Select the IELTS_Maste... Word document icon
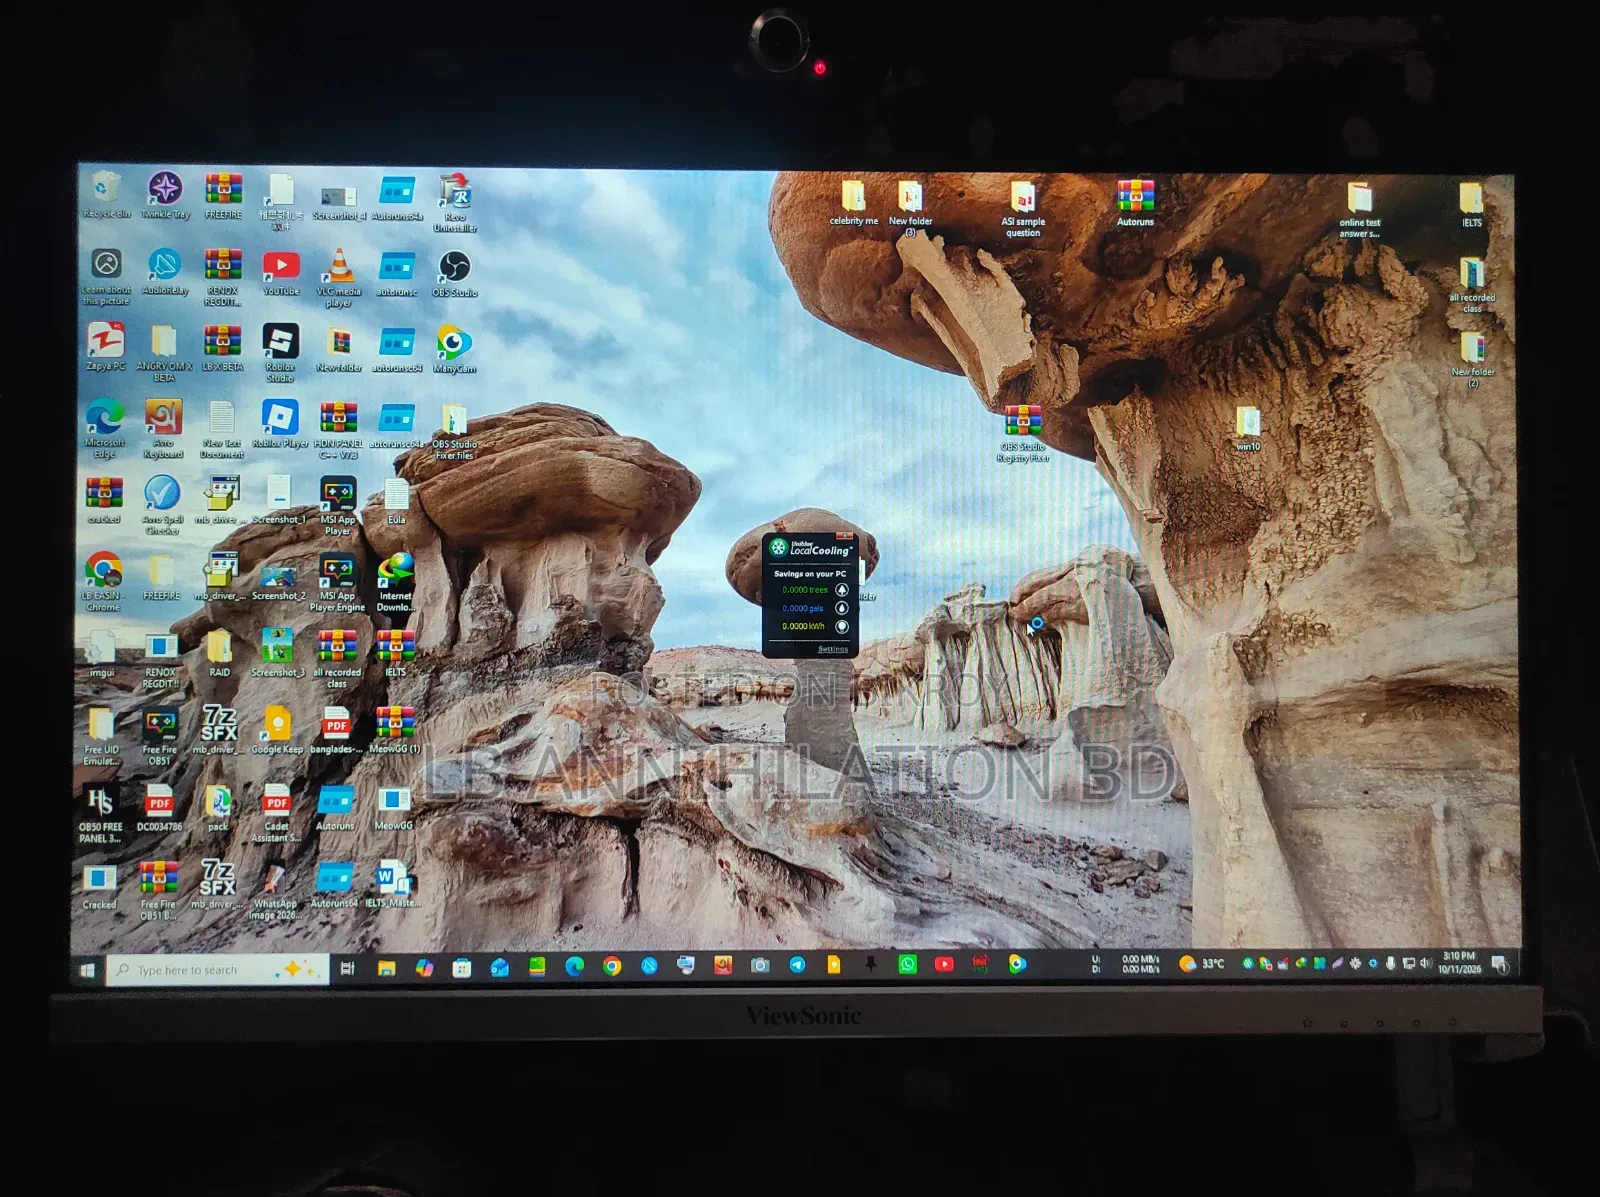 pyautogui.click(x=393, y=884)
